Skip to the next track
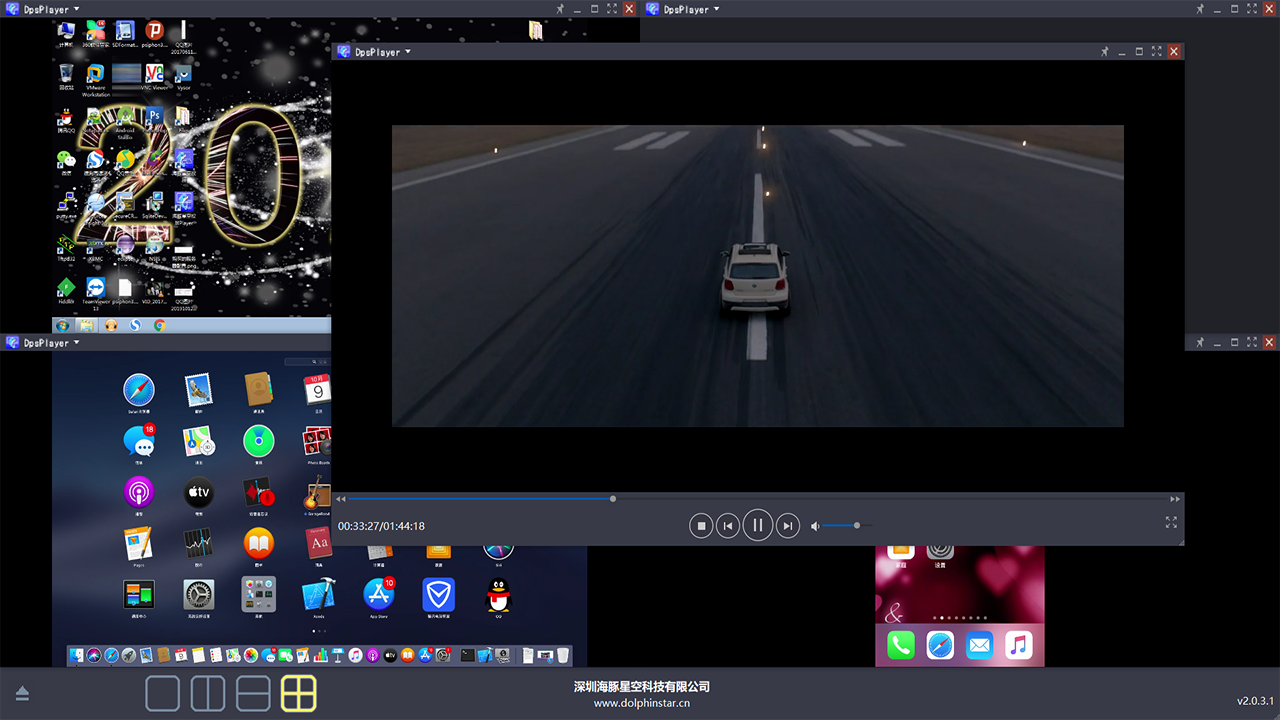1280x720 pixels. (x=788, y=526)
